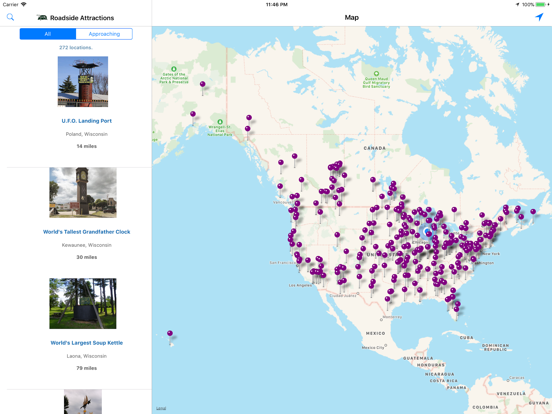Open World's Largest Soup Kettle link

87,343
